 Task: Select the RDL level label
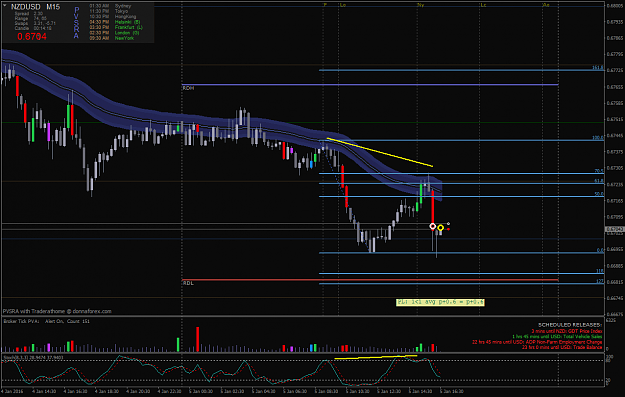(188, 283)
